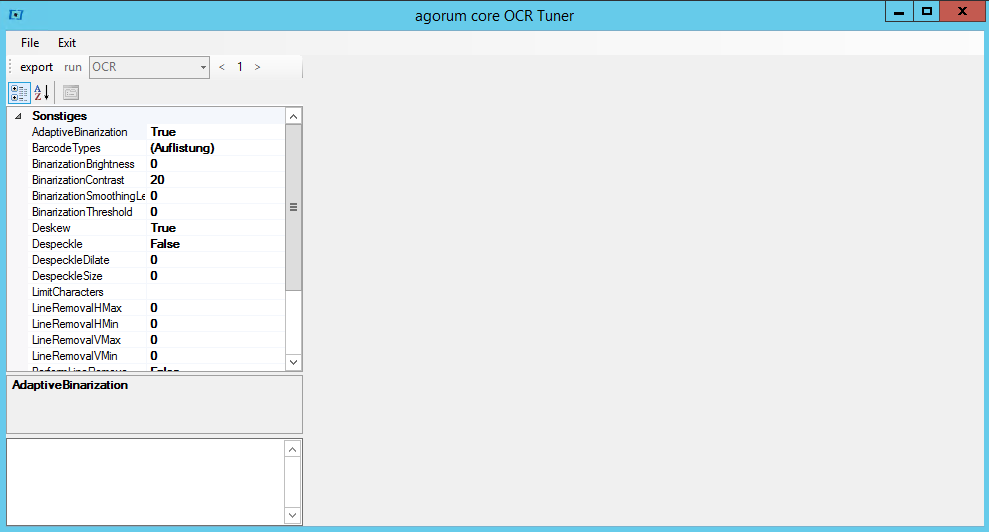This screenshot has width=989, height=532.
Task: Click empty LimitCharacters value field
Action: pyautogui.click(x=216, y=292)
